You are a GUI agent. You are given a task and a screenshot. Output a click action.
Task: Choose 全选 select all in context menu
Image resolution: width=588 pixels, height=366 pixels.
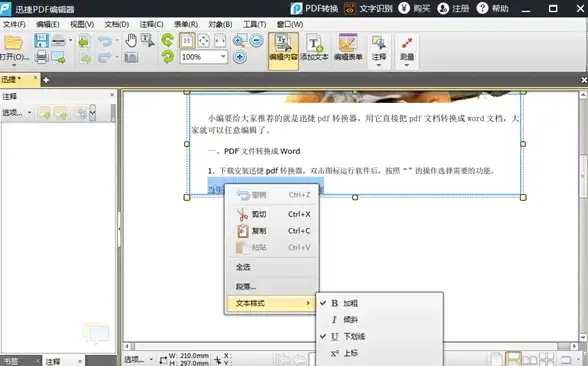coord(272,267)
